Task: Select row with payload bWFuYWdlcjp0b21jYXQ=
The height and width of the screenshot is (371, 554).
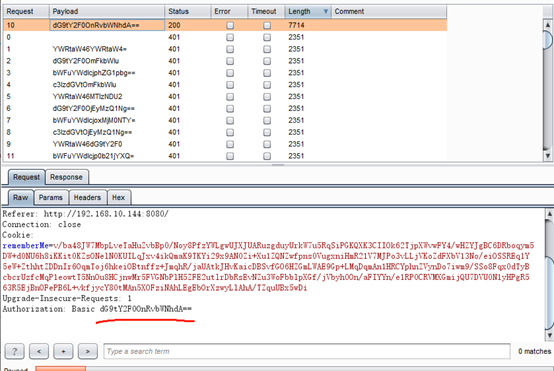Action: pyautogui.click(x=225, y=156)
